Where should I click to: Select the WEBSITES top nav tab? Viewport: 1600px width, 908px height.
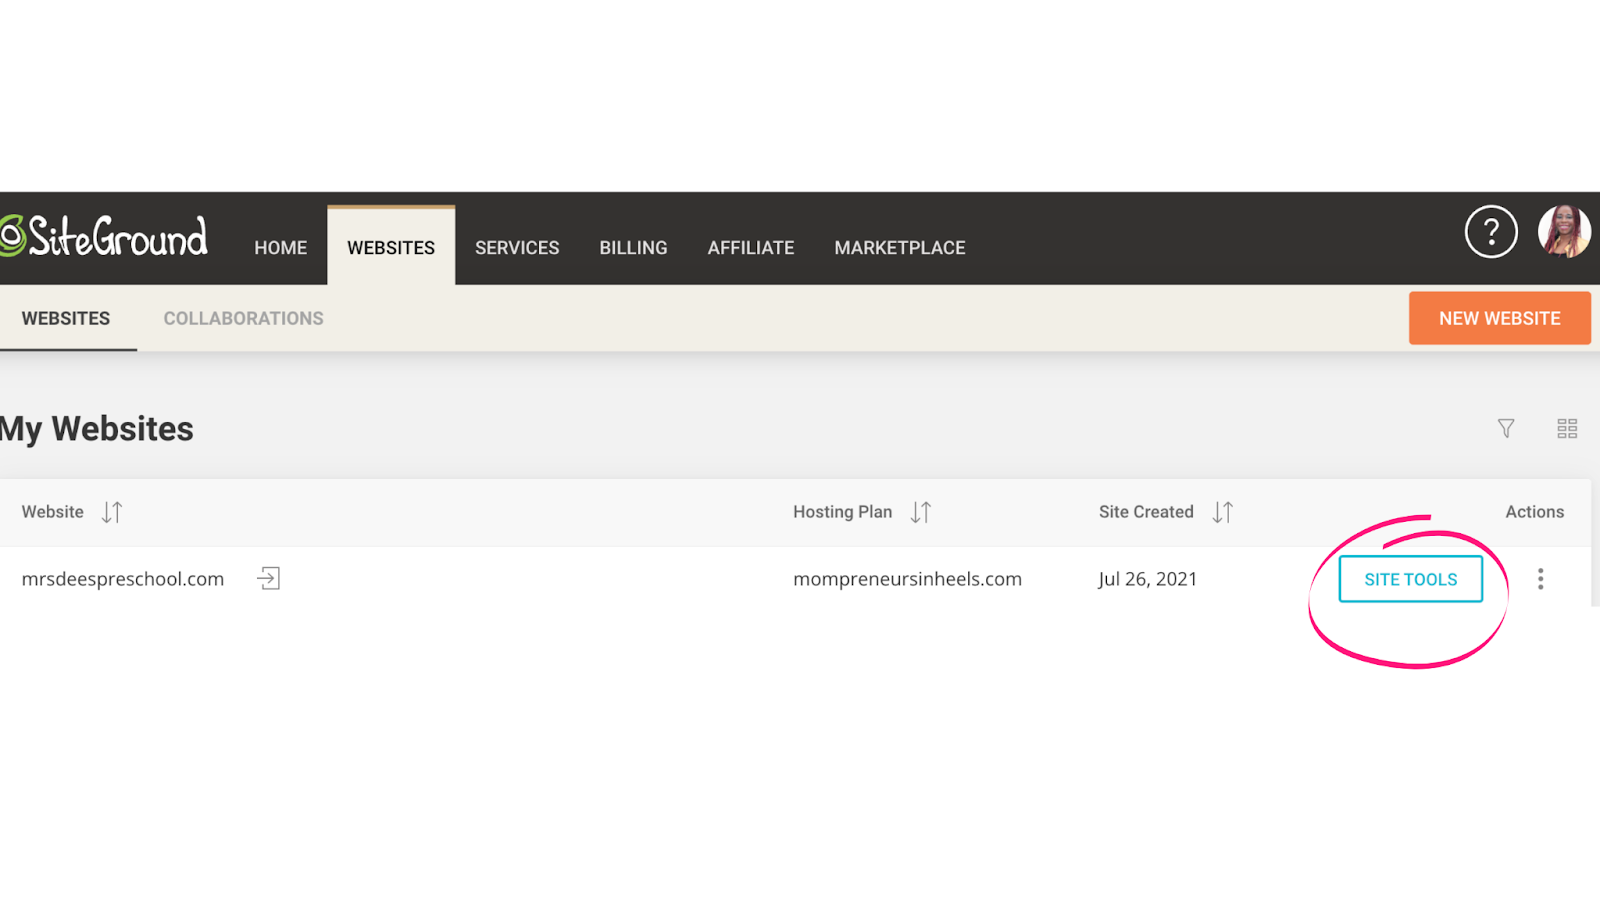[391, 247]
